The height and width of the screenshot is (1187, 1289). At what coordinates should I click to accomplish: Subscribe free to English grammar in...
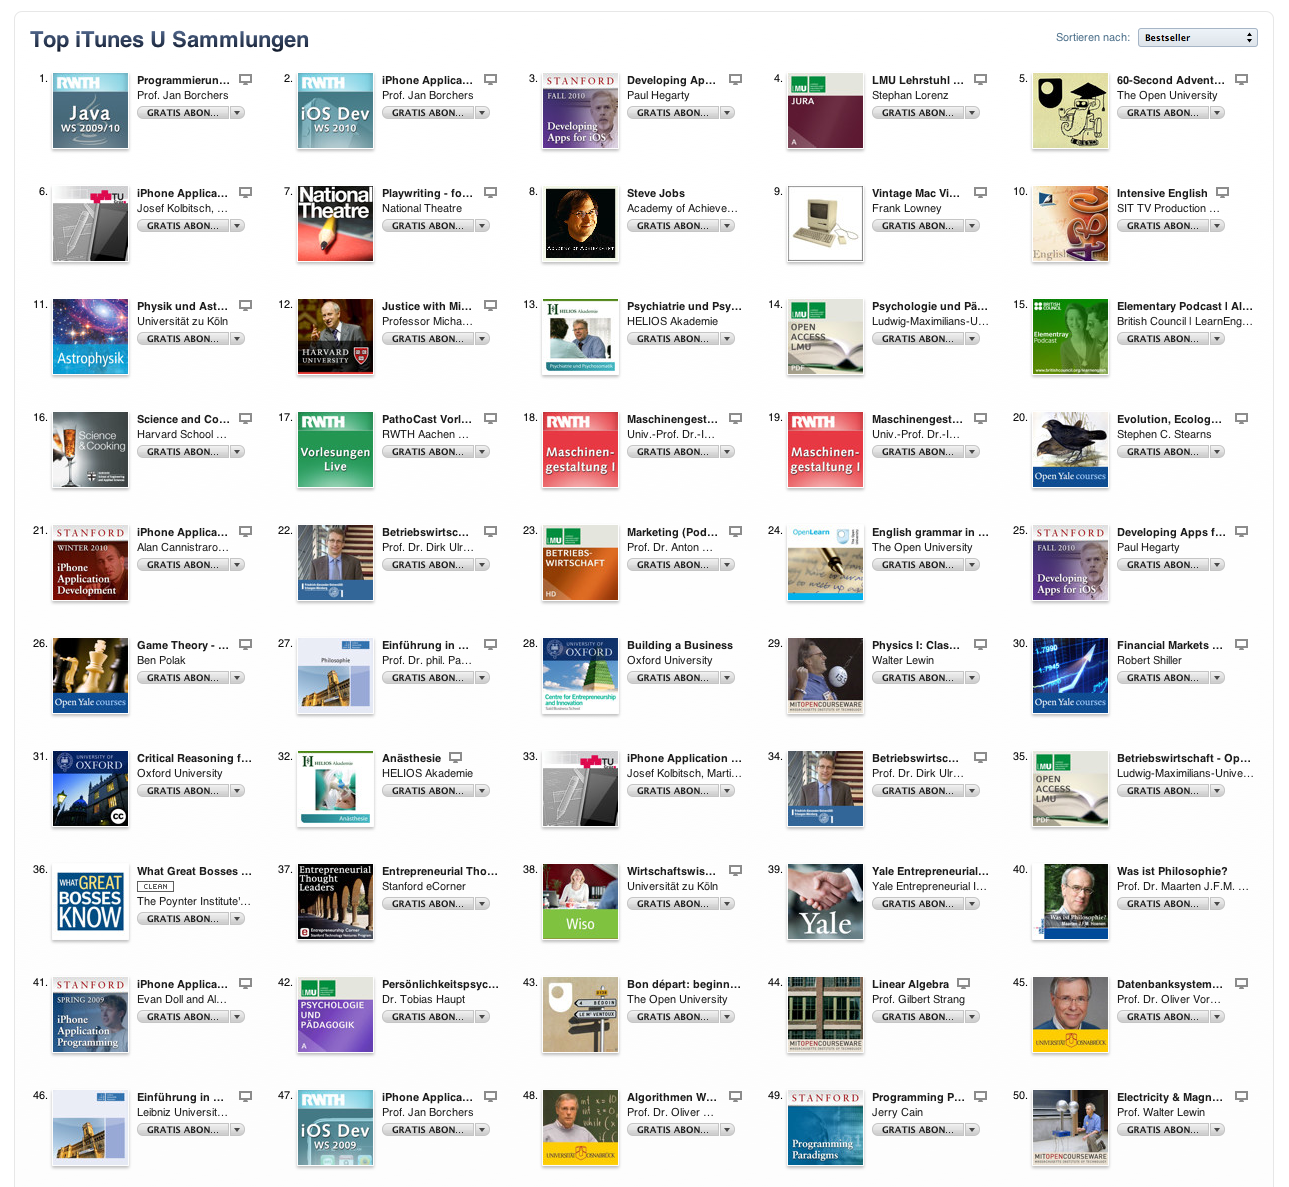(x=917, y=565)
